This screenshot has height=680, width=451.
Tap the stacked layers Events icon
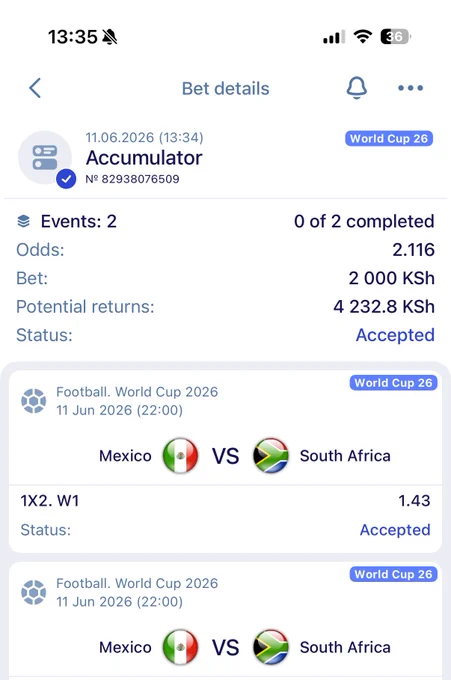(23, 221)
